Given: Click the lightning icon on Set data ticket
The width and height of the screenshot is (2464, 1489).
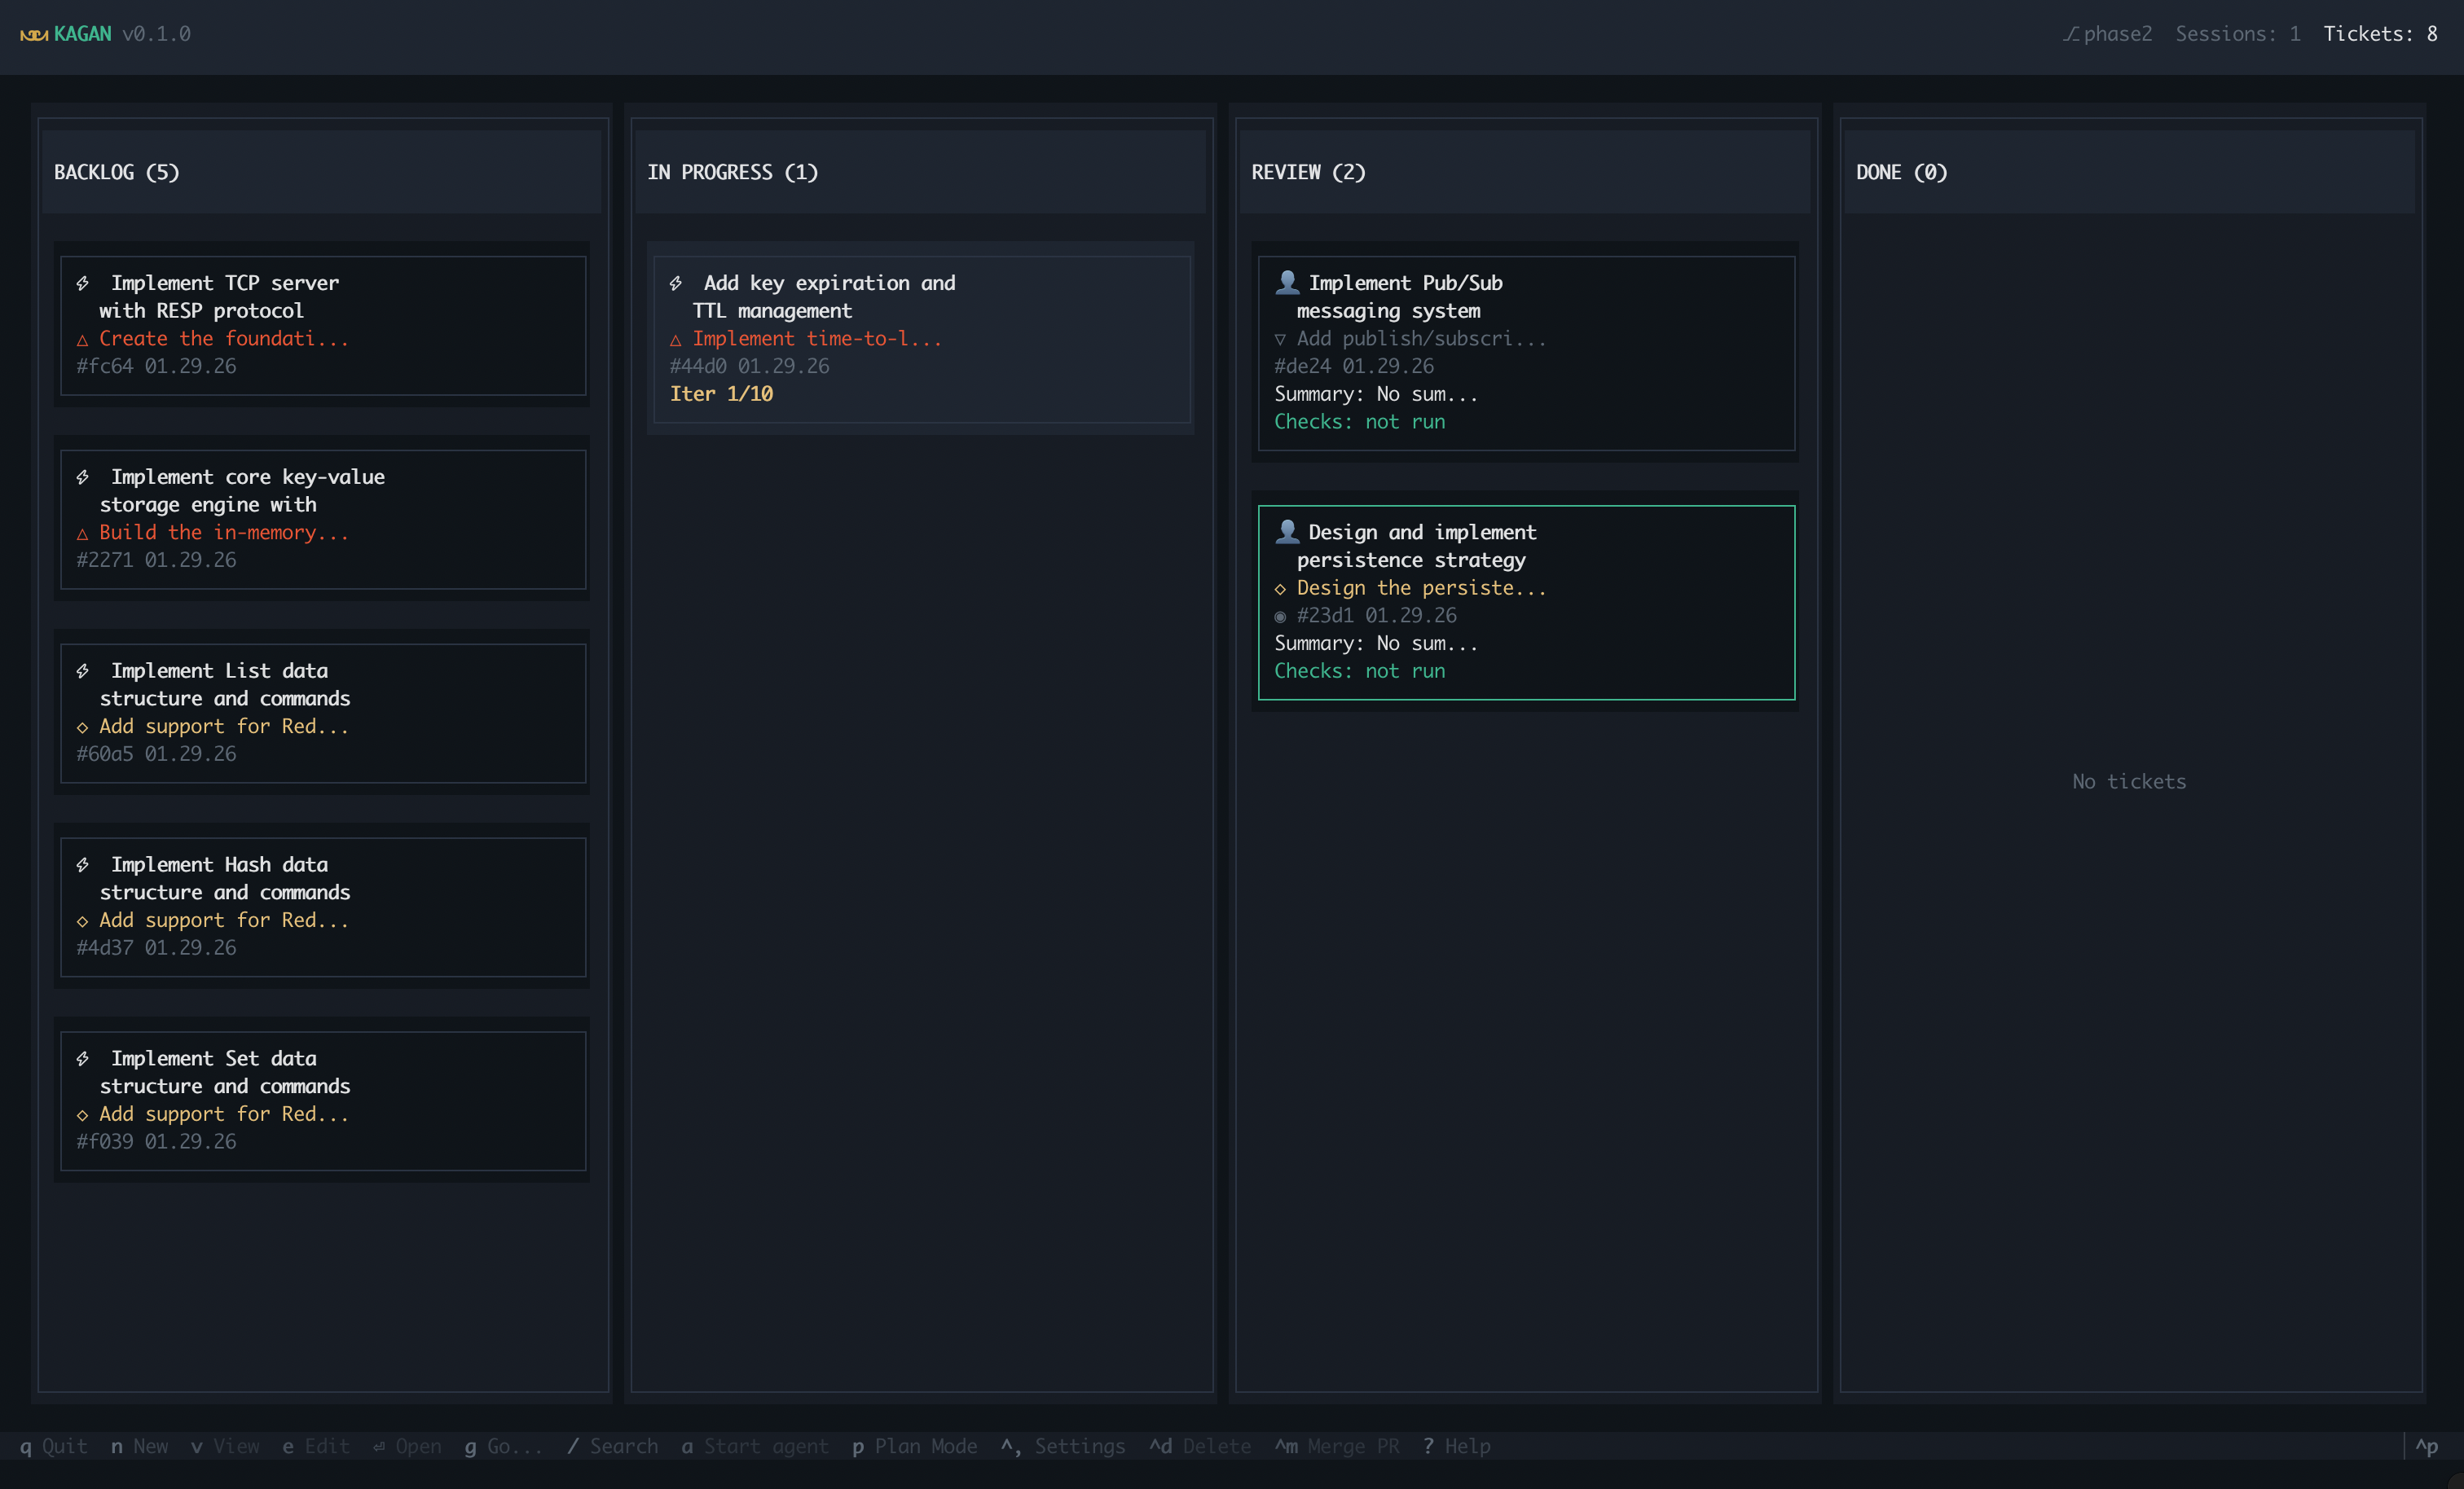Looking at the screenshot, I should coord(84,1058).
